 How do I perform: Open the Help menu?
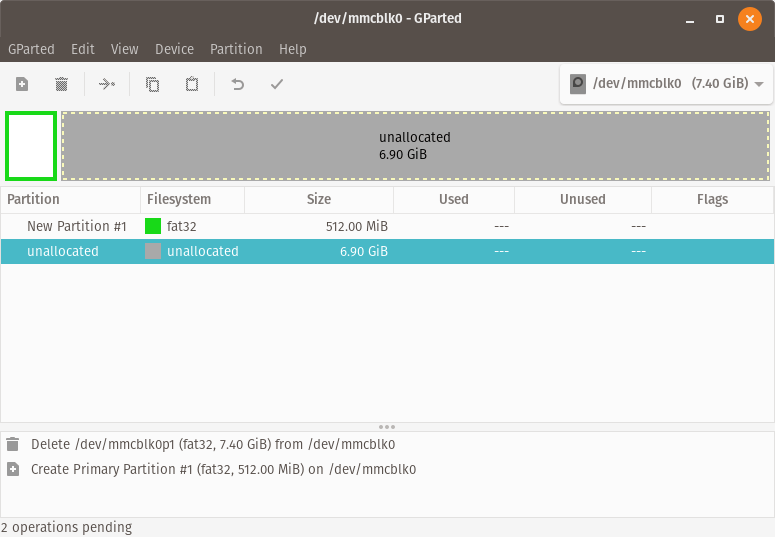tap(293, 49)
